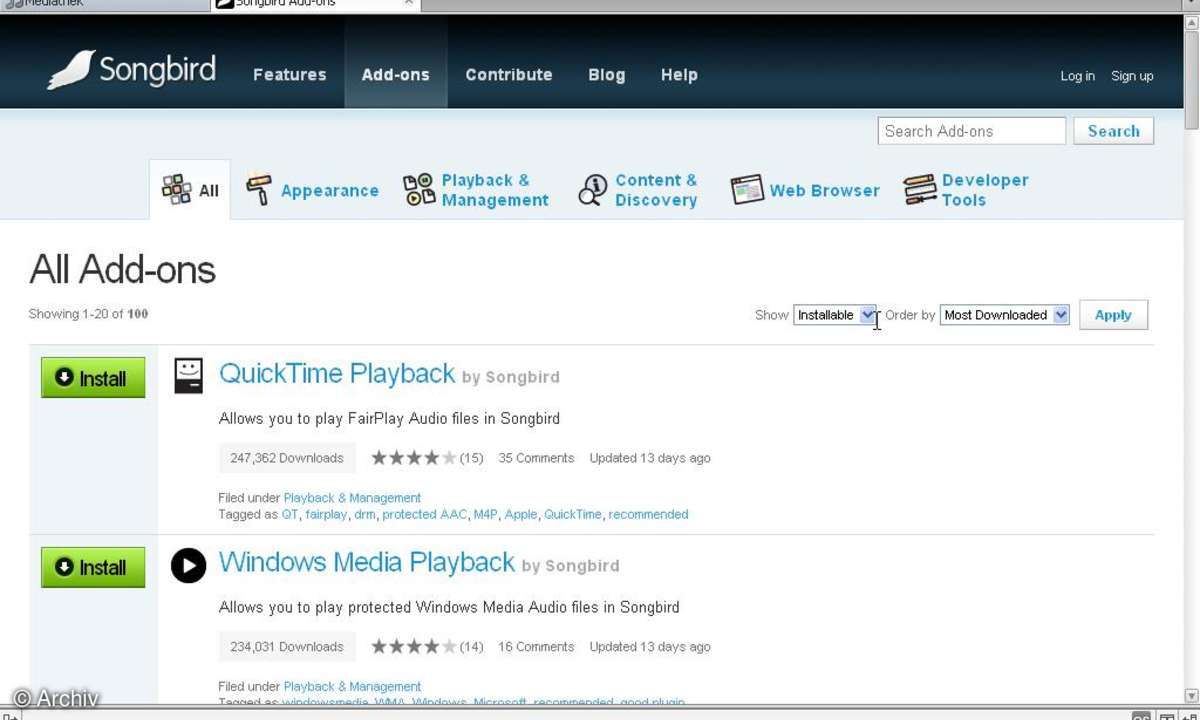Click the Apply button
This screenshot has height=720, width=1200.
pyautogui.click(x=1113, y=315)
